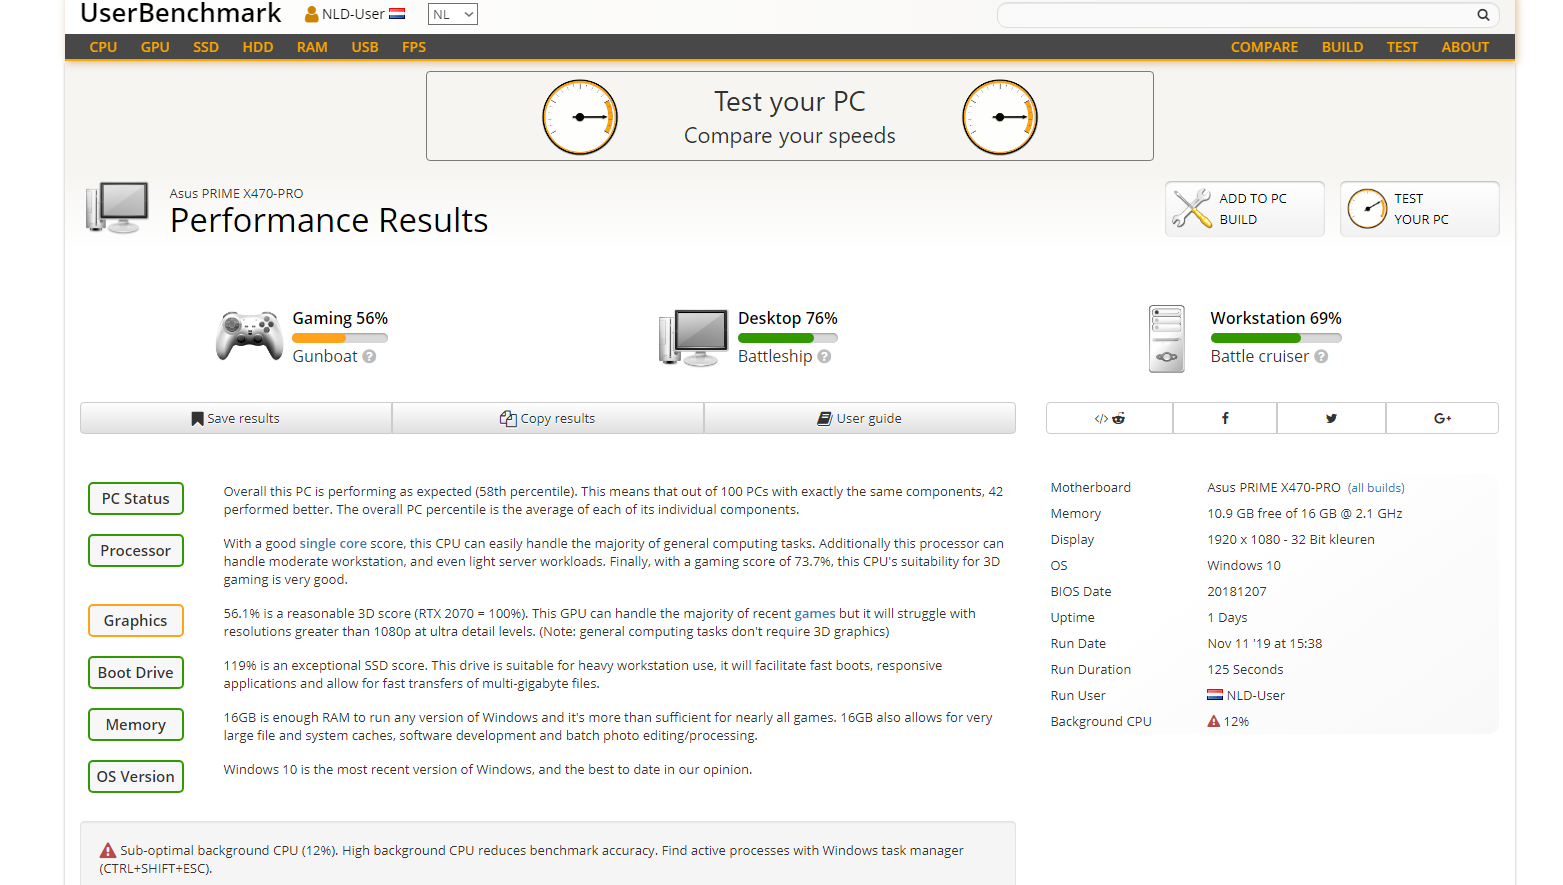This screenshot has height=885, width=1563.
Task: Click the Workstation 69% heading
Action: click(1276, 318)
